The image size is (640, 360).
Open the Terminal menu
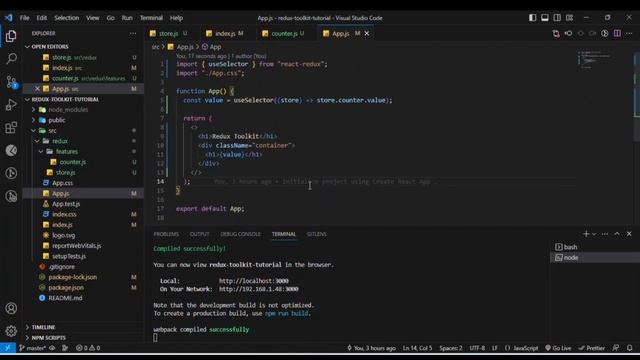151,18
